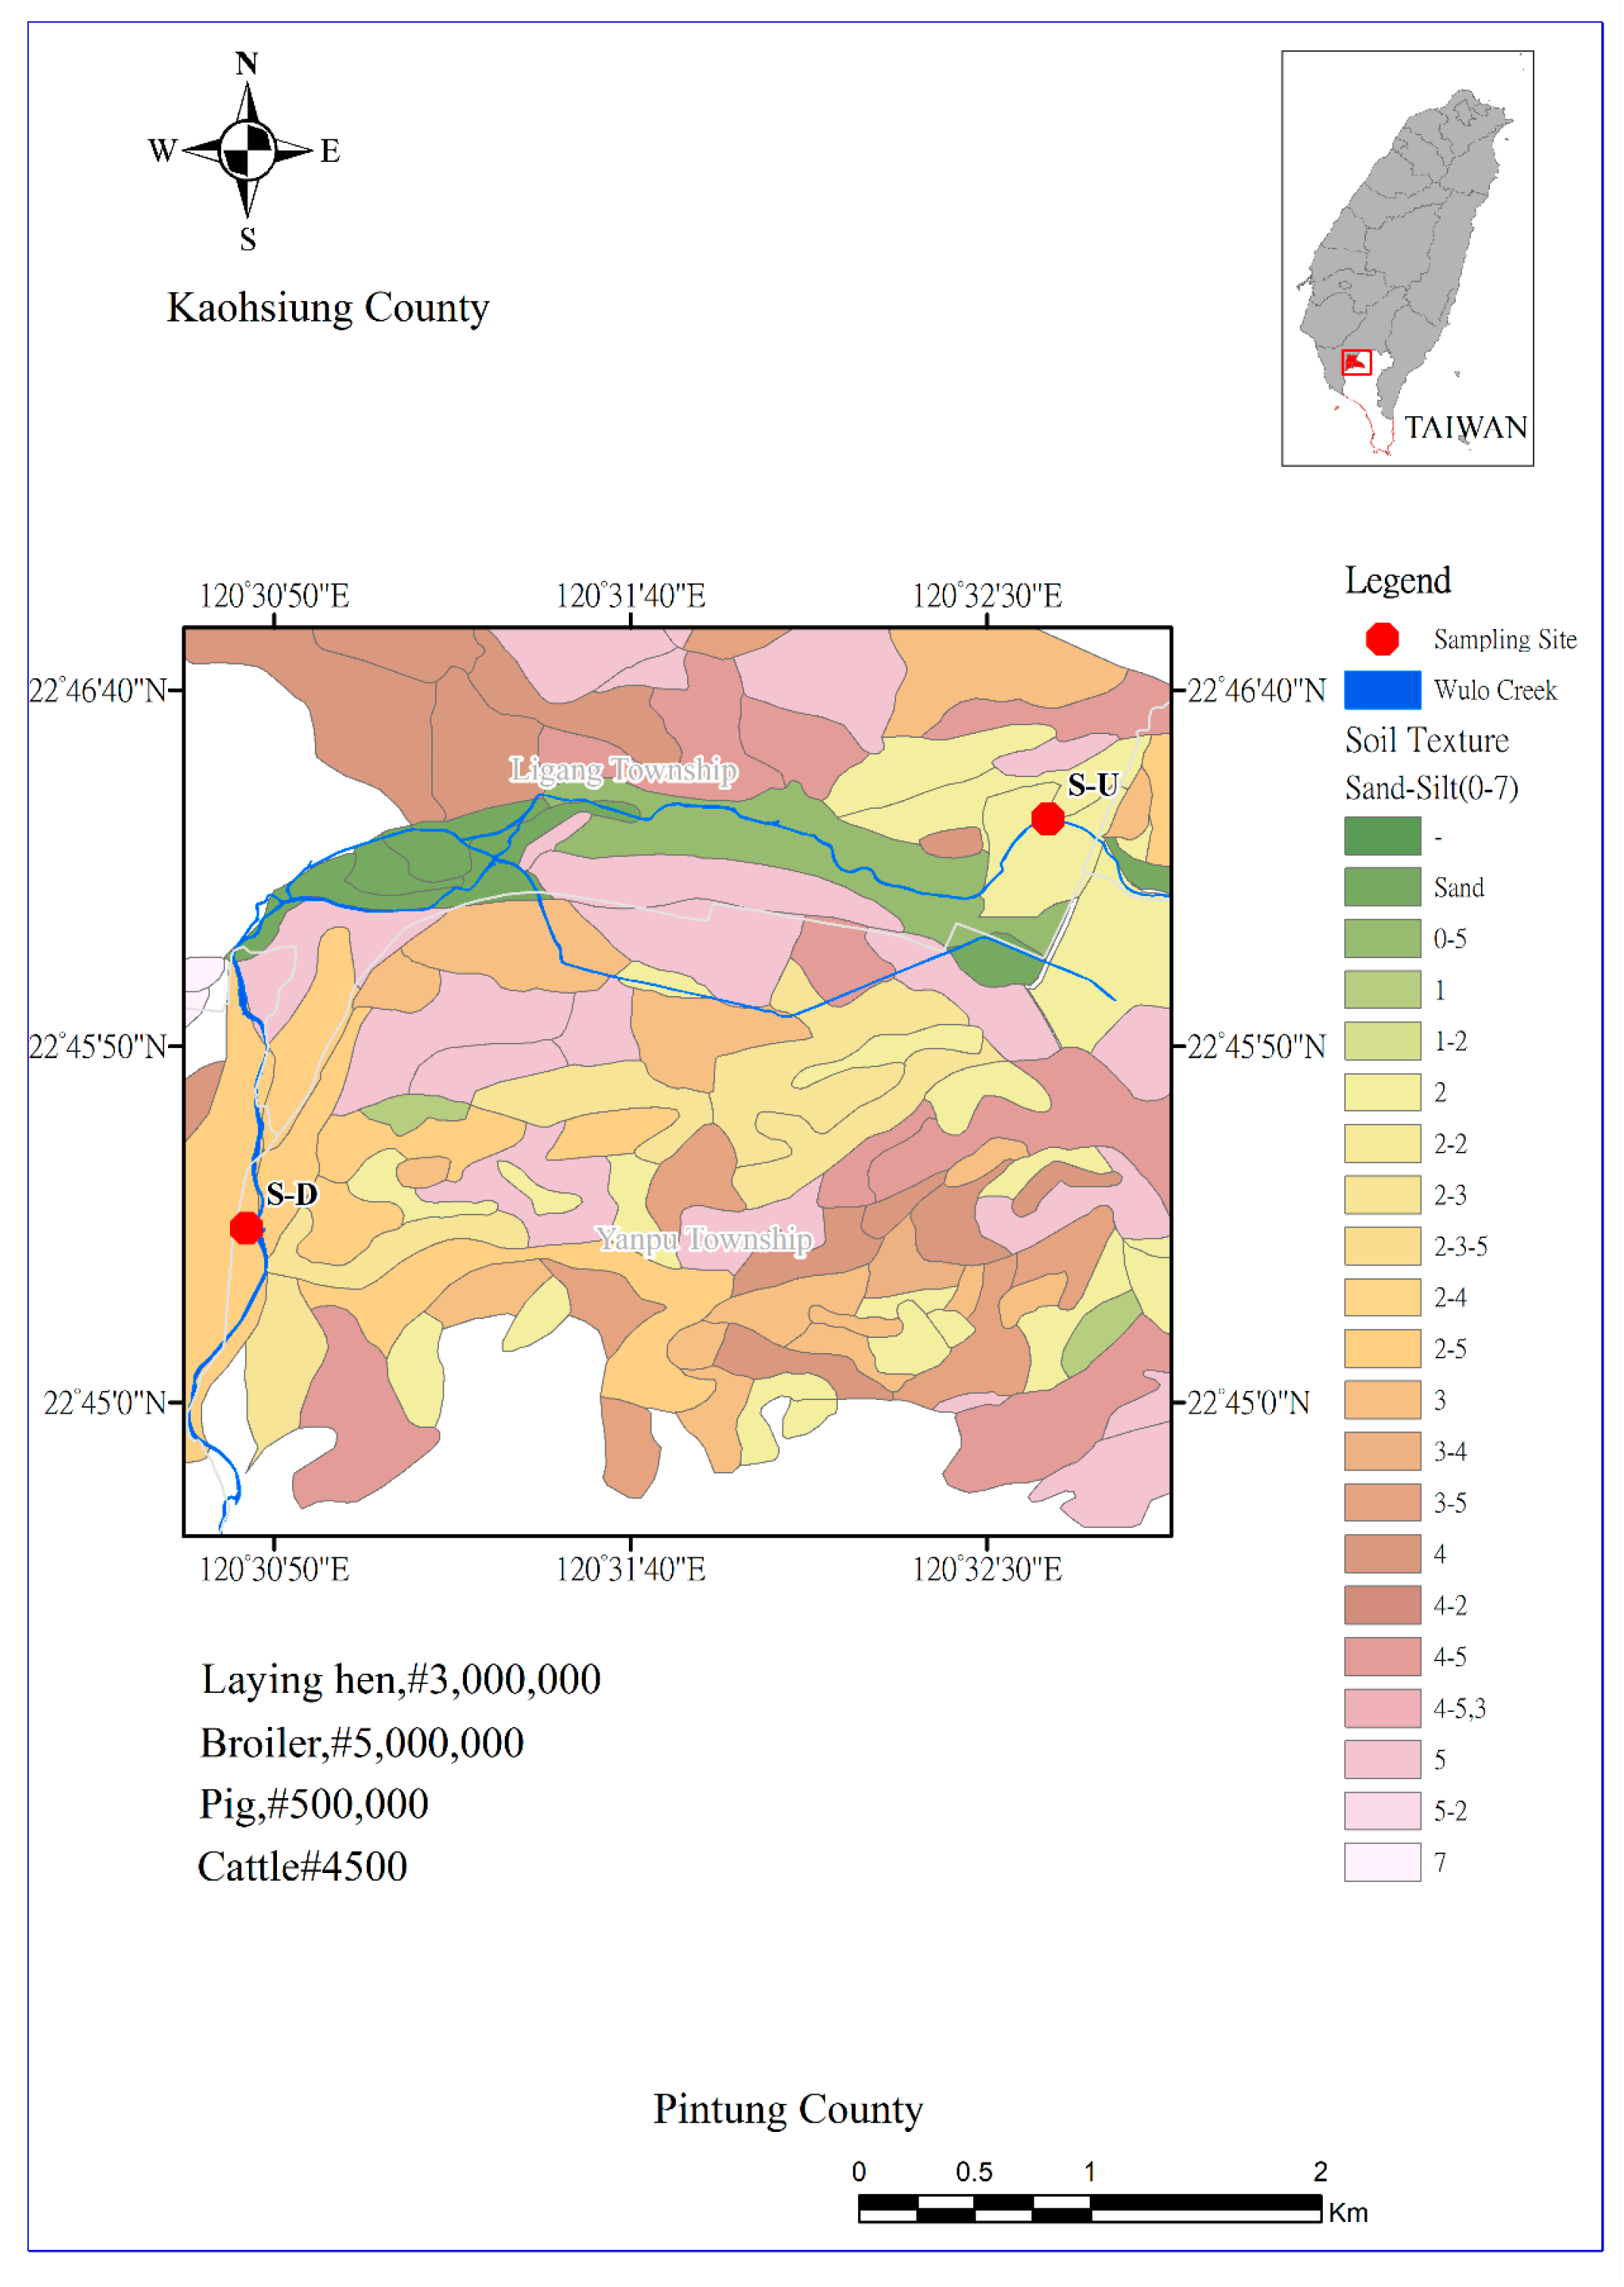Click the Pintung County label

(x=788, y=2109)
